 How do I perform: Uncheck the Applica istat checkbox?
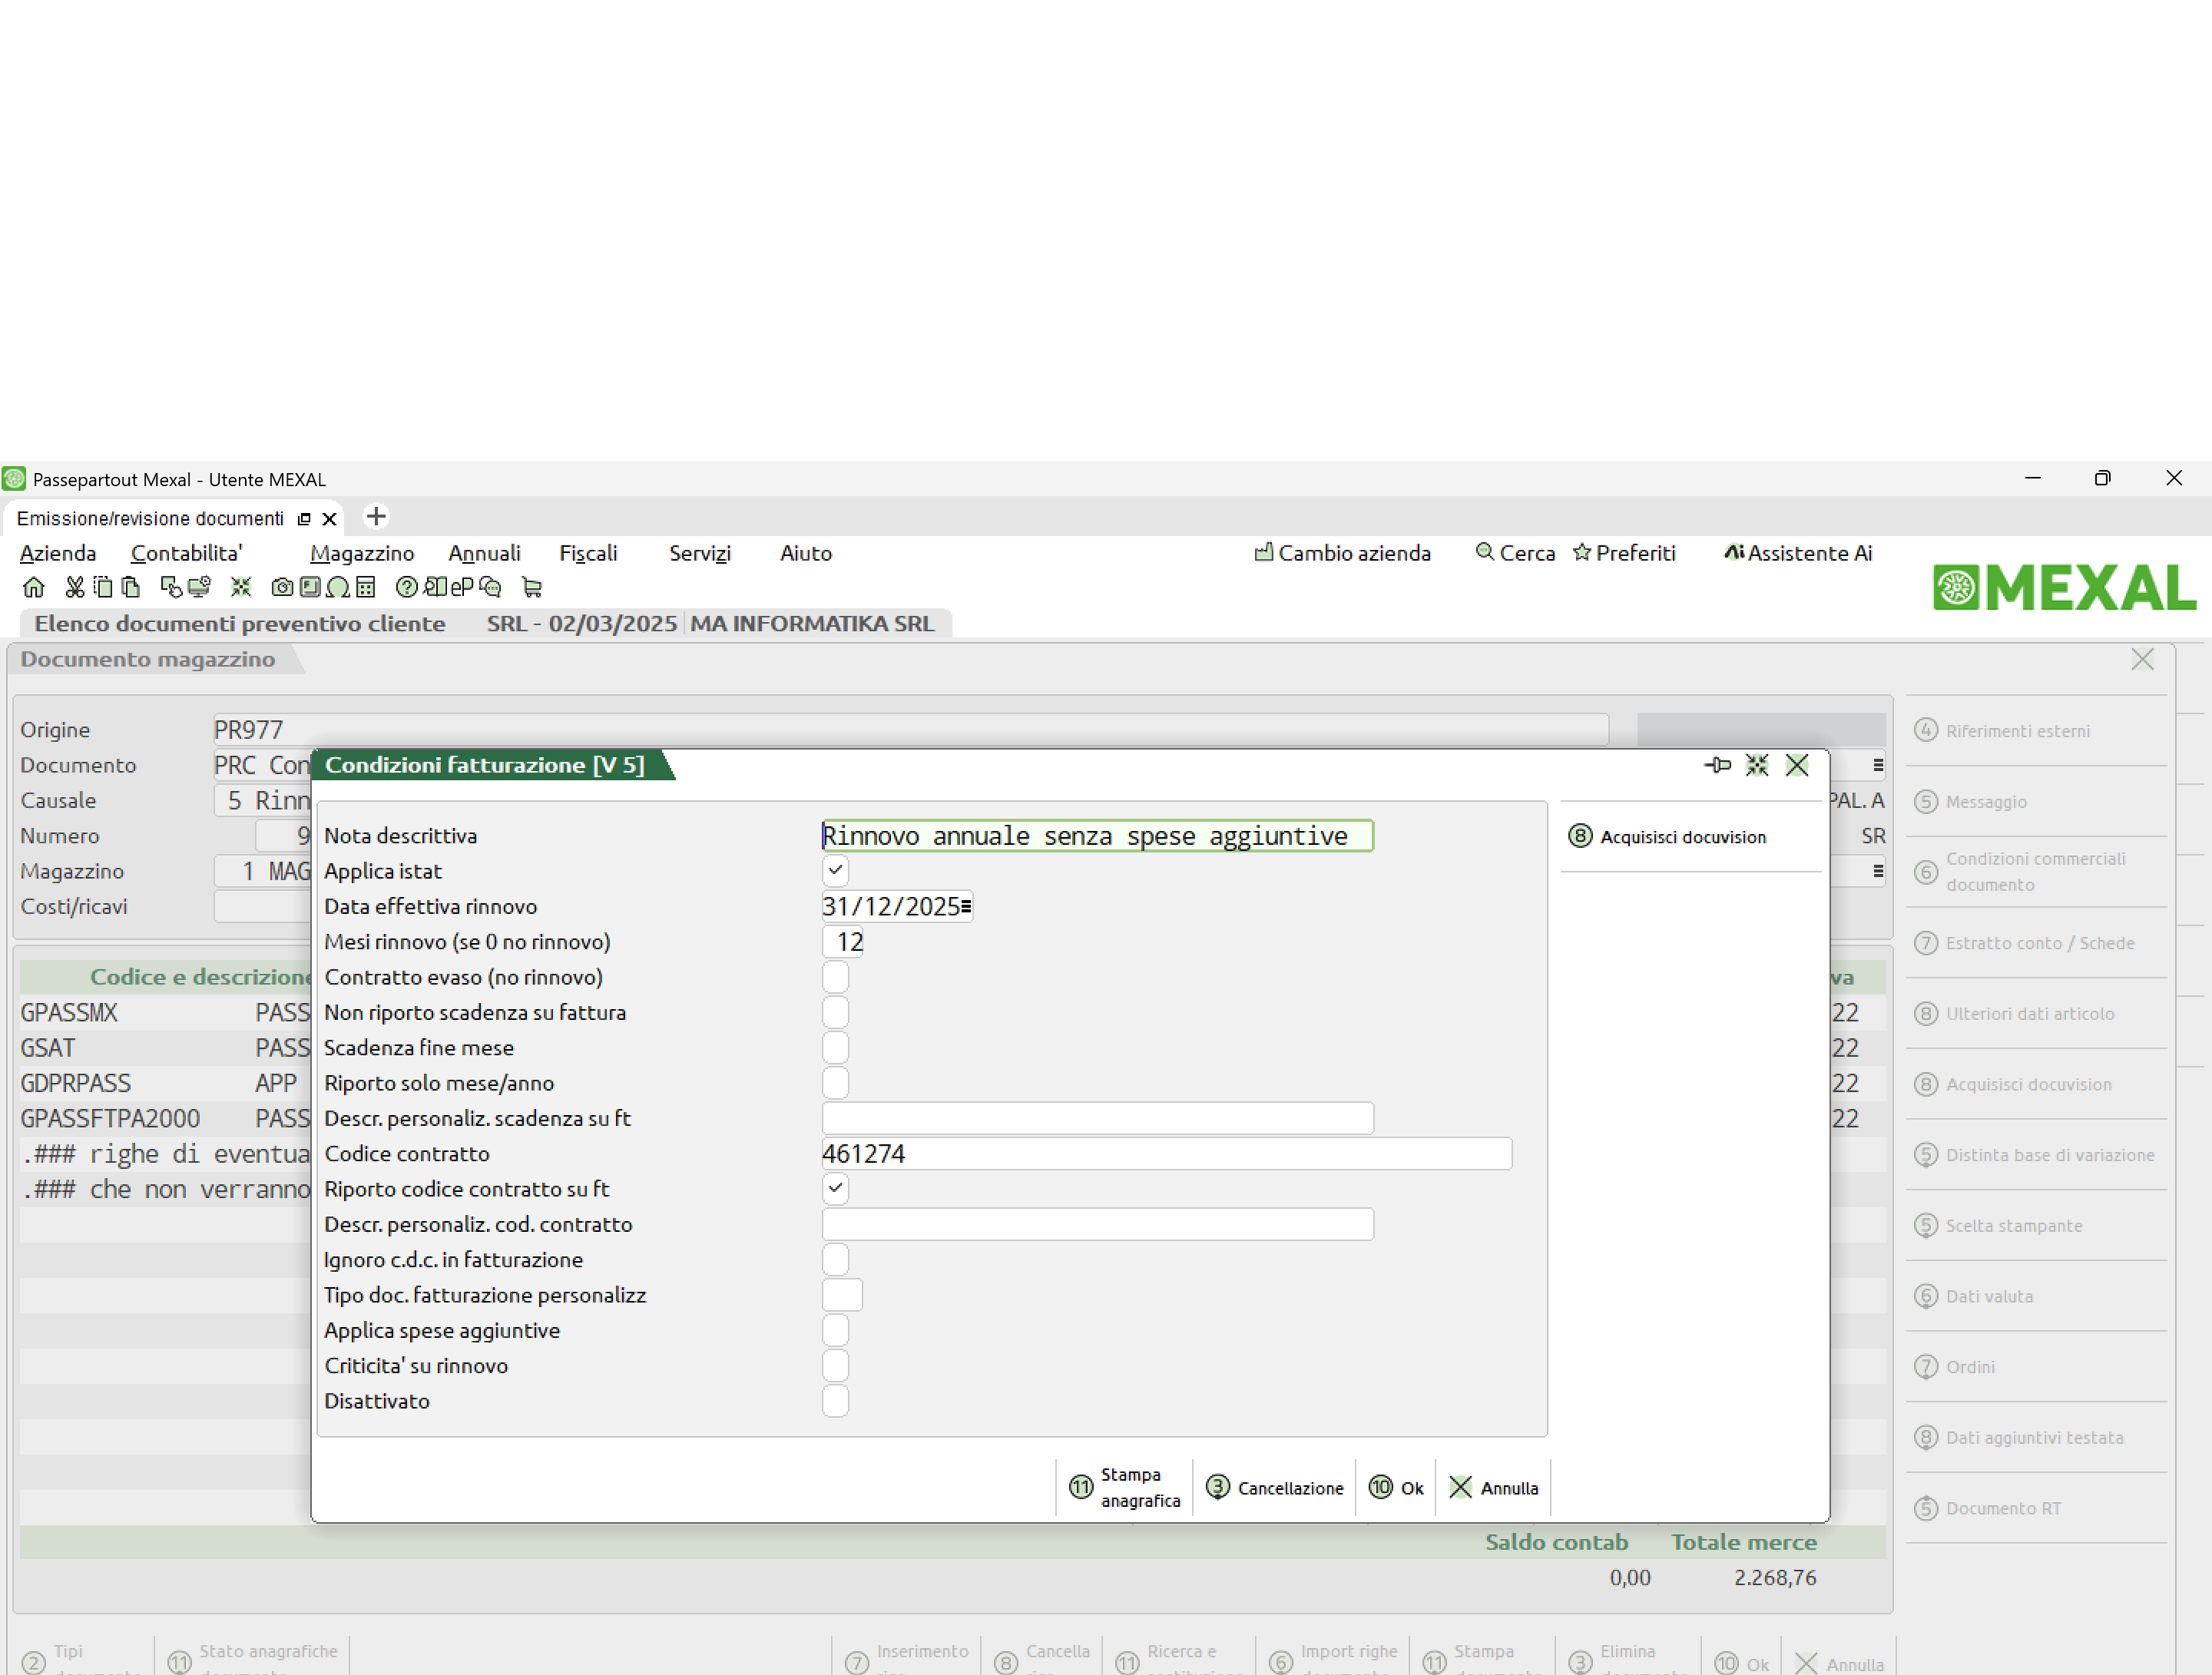coord(835,870)
